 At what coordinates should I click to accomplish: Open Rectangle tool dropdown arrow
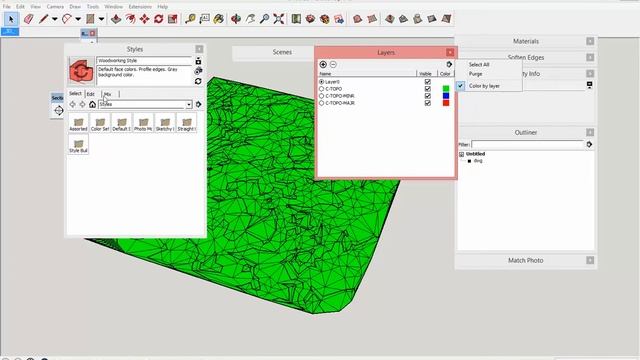(x=102, y=19)
